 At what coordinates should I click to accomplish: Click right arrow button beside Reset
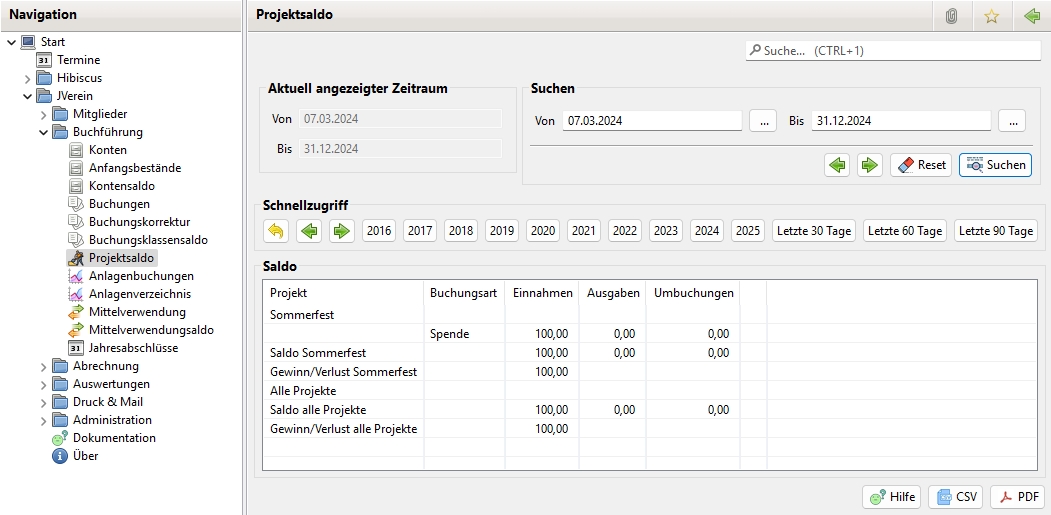pyautogui.click(x=870, y=165)
